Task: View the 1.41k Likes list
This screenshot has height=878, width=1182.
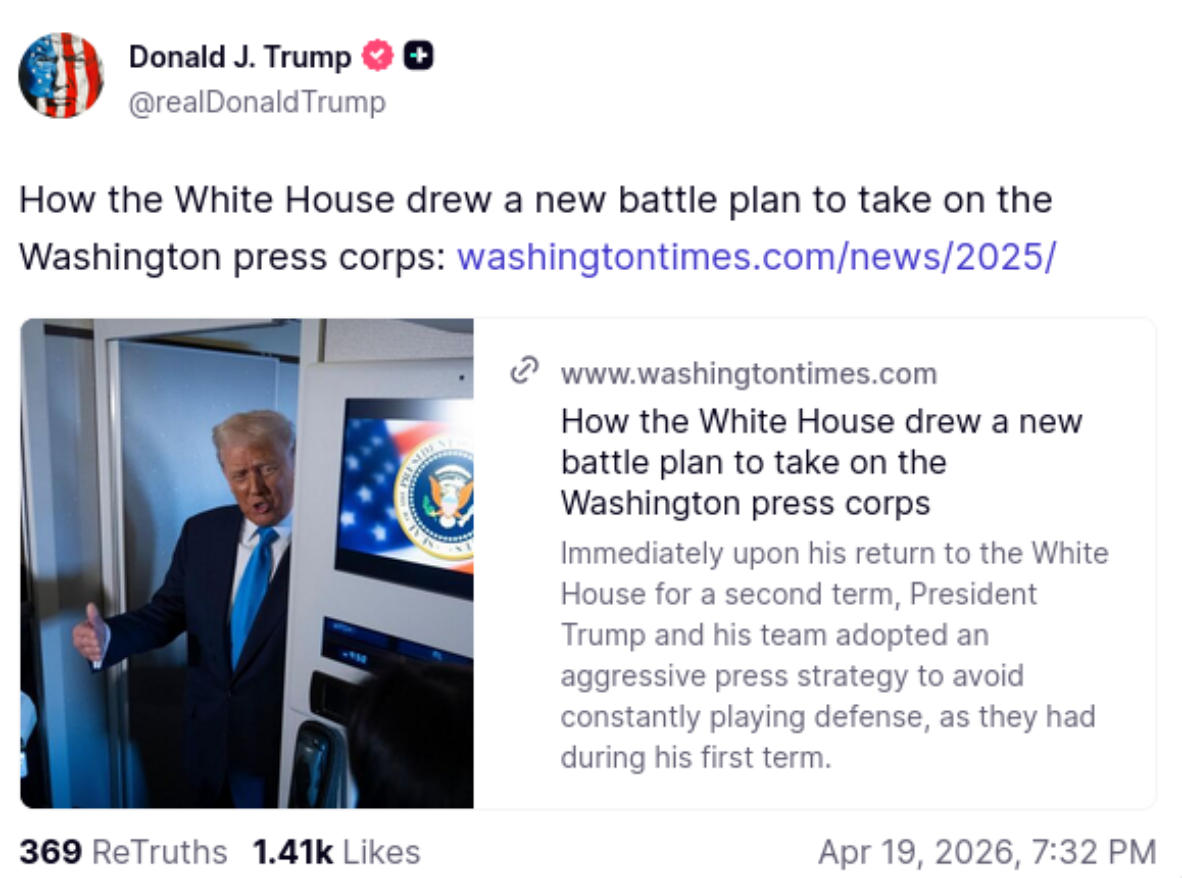Action: 336,852
